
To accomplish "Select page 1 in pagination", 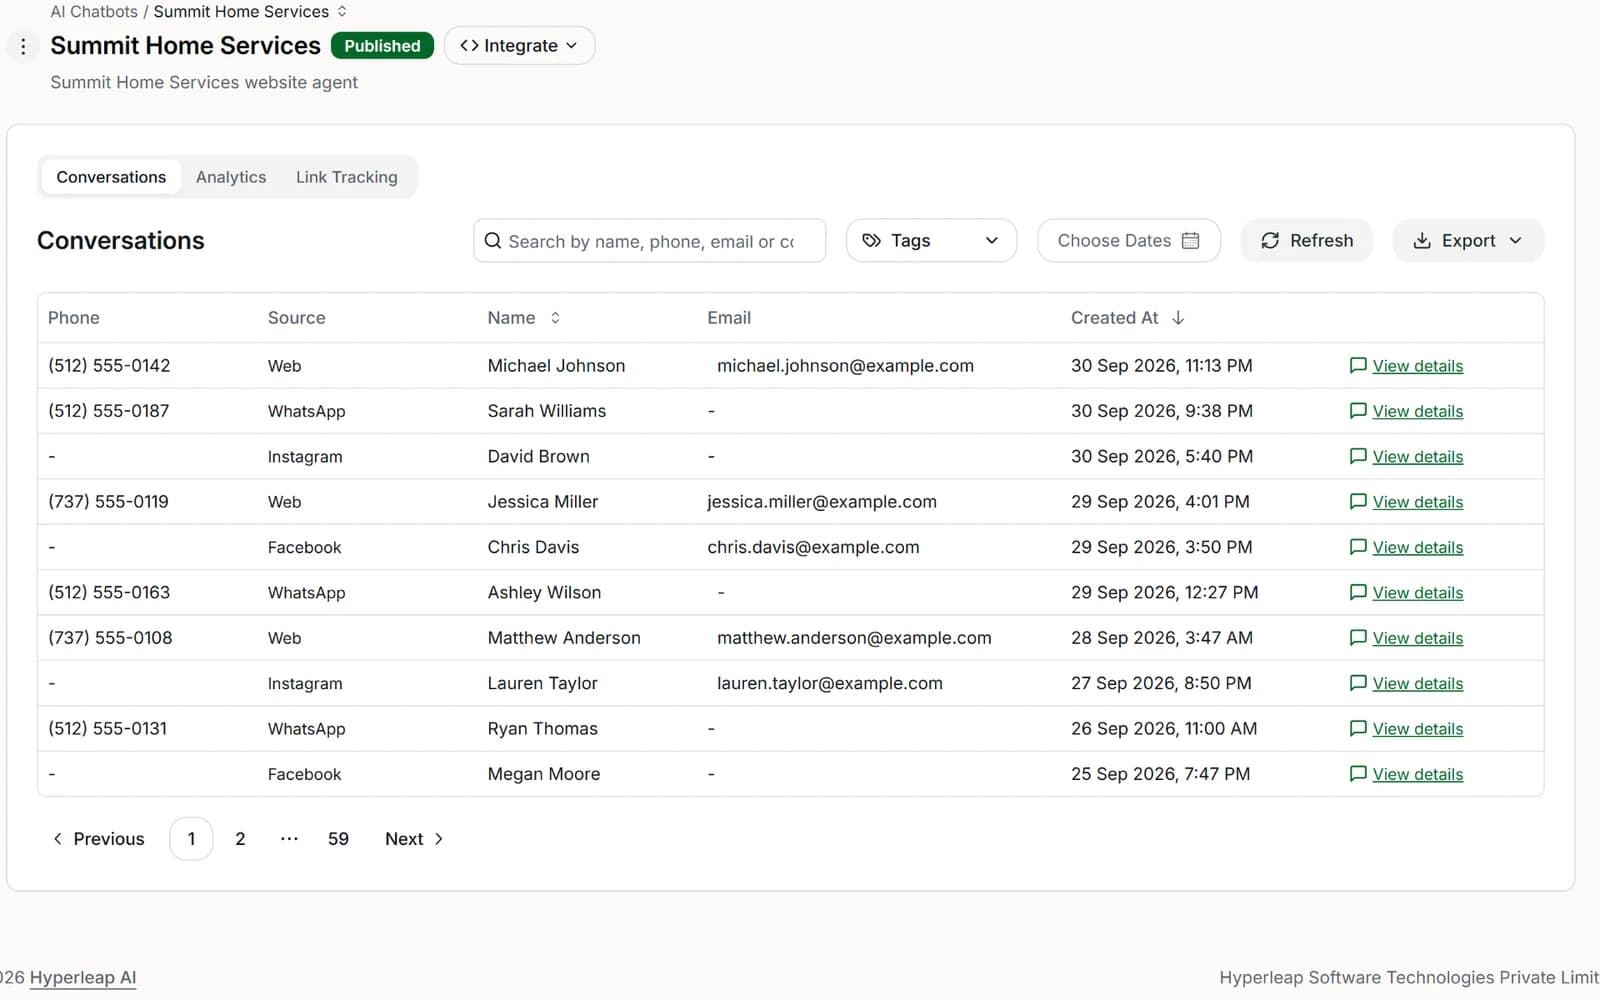I will coord(191,839).
